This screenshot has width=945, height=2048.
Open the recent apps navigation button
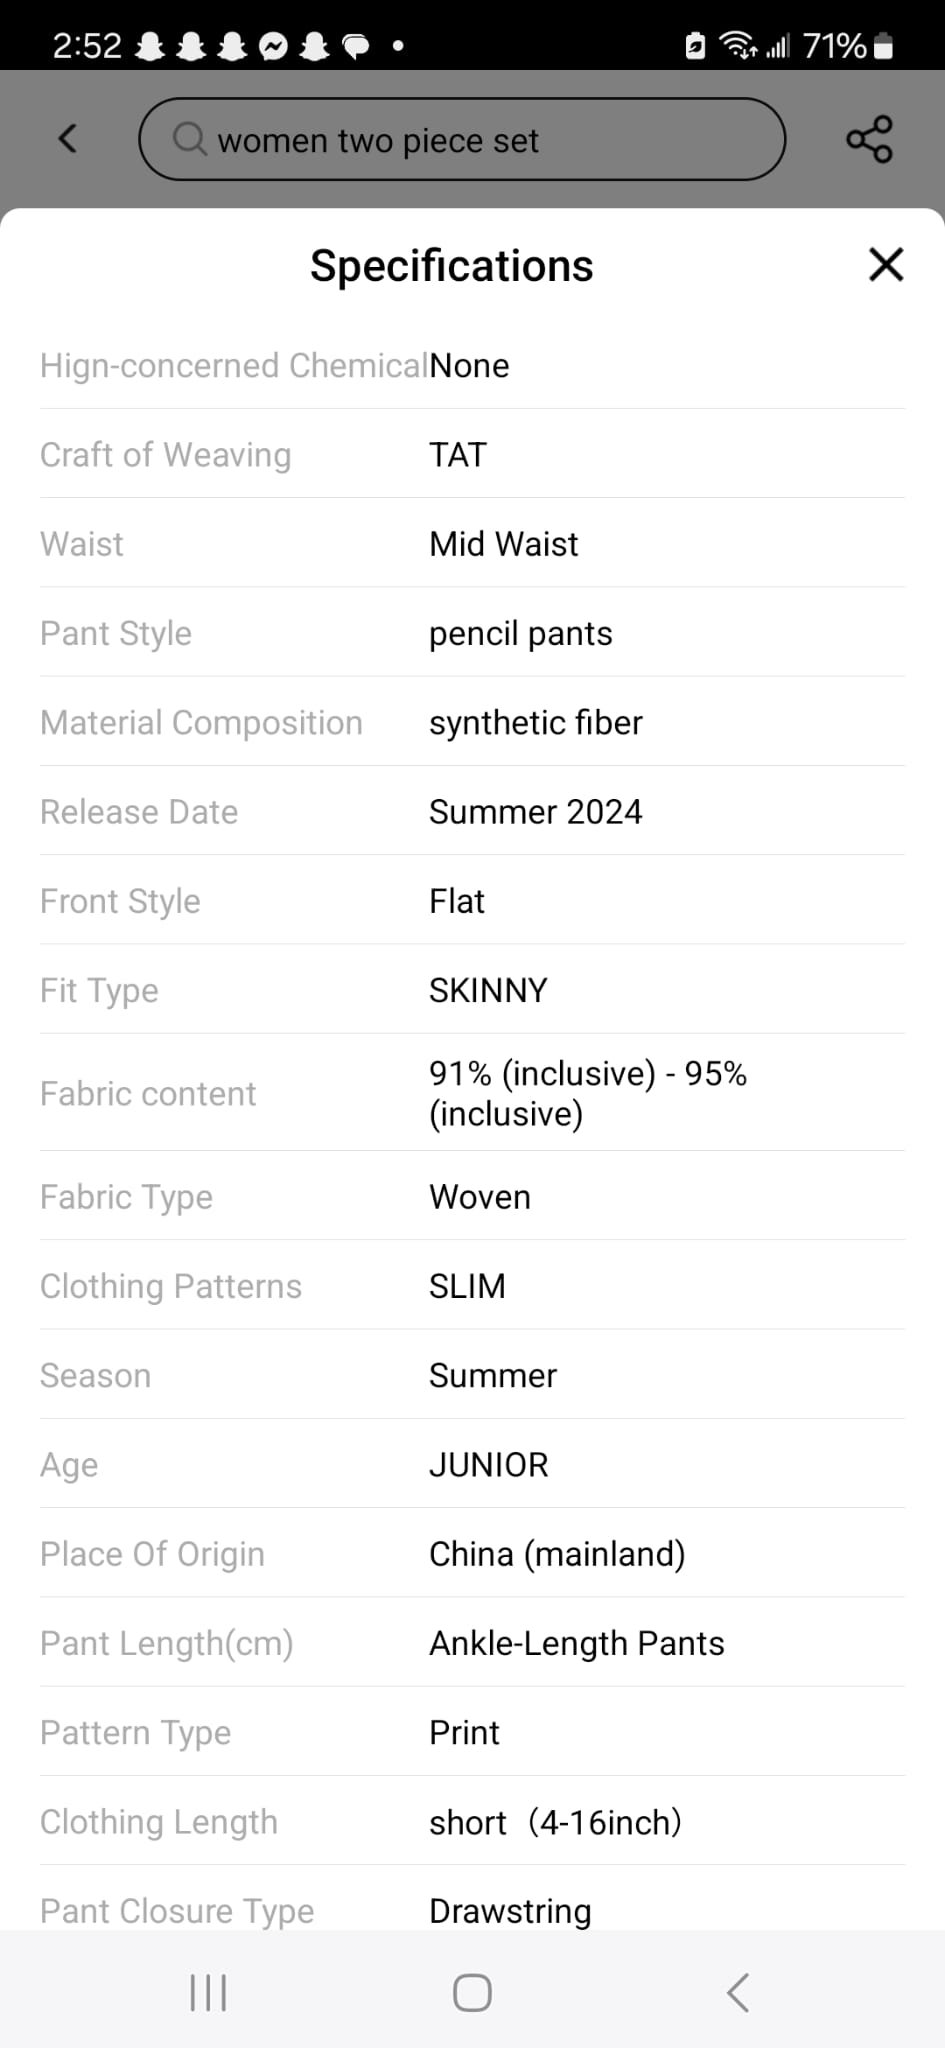click(208, 1992)
